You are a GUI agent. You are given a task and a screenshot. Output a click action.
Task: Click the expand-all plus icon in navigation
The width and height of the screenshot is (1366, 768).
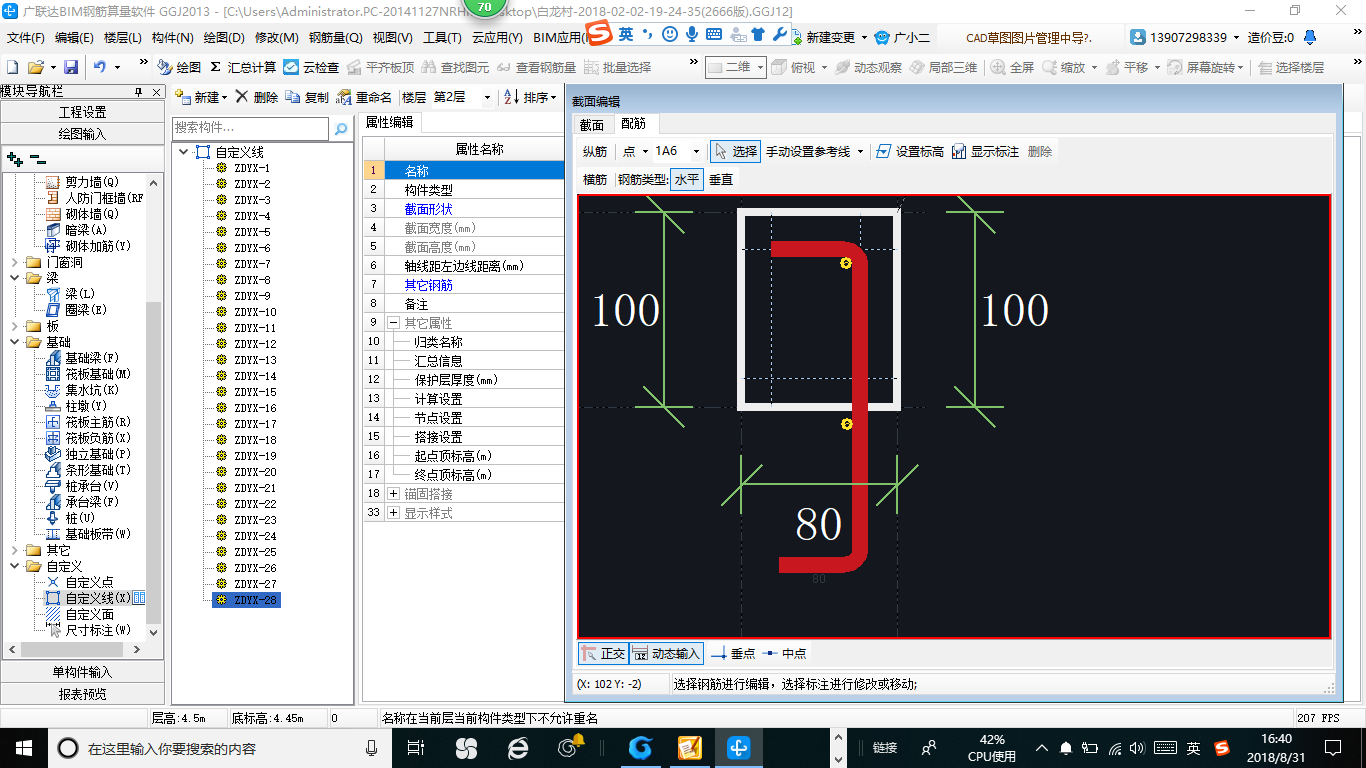14,158
